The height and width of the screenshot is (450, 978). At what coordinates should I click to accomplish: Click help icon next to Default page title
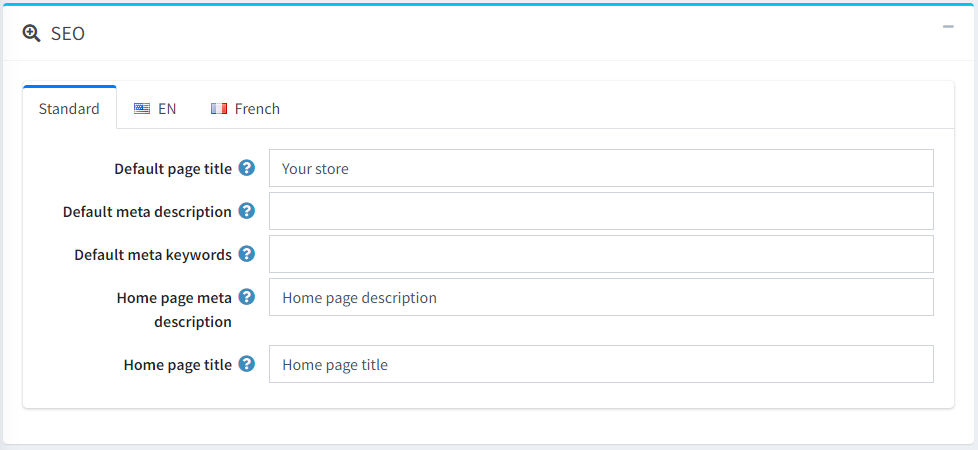click(x=247, y=168)
